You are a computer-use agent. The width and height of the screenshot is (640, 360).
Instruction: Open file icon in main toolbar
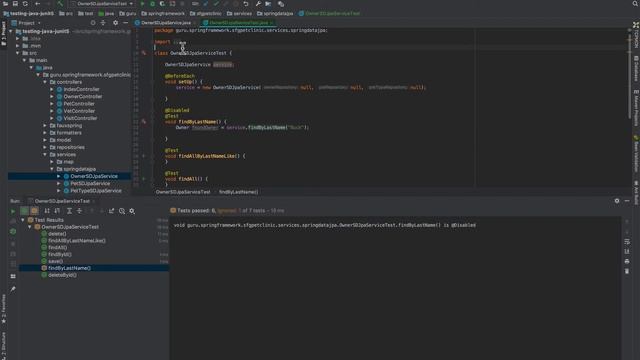tap(6, 4)
